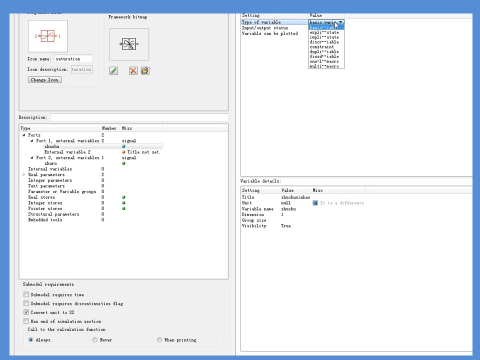Click the Type of variable dropdown arrow
This screenshot has width=480, height=360.
pyautogui.click(x=340, y=22)
